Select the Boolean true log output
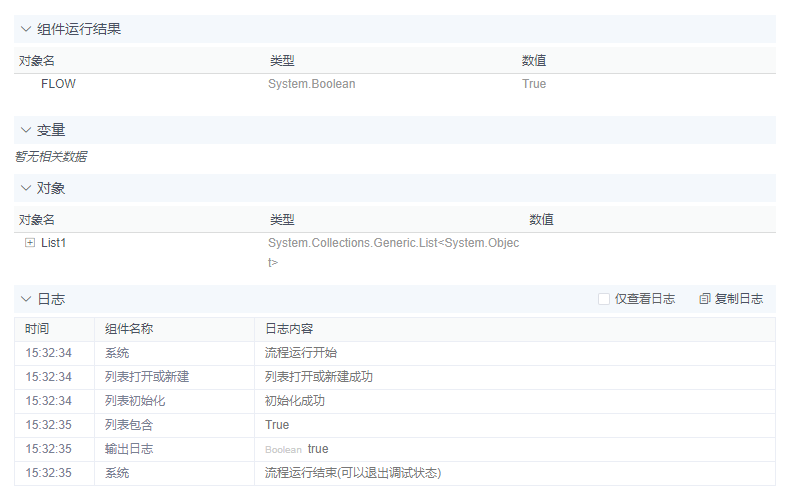 coord(297,449)
